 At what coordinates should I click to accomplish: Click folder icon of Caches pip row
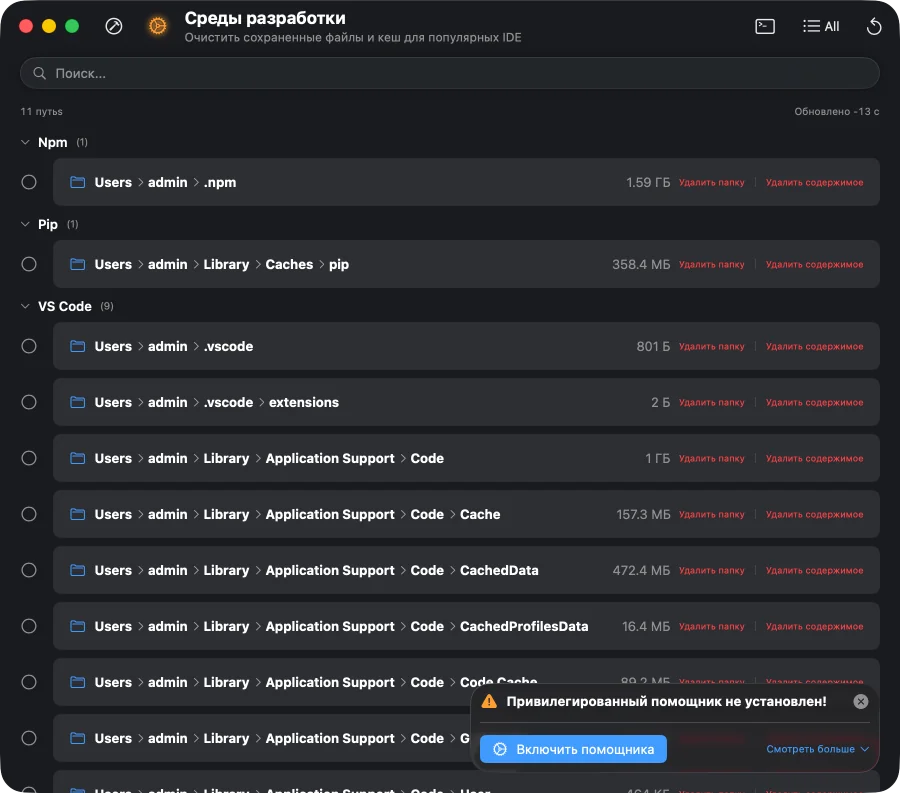(x=77, y=265)
